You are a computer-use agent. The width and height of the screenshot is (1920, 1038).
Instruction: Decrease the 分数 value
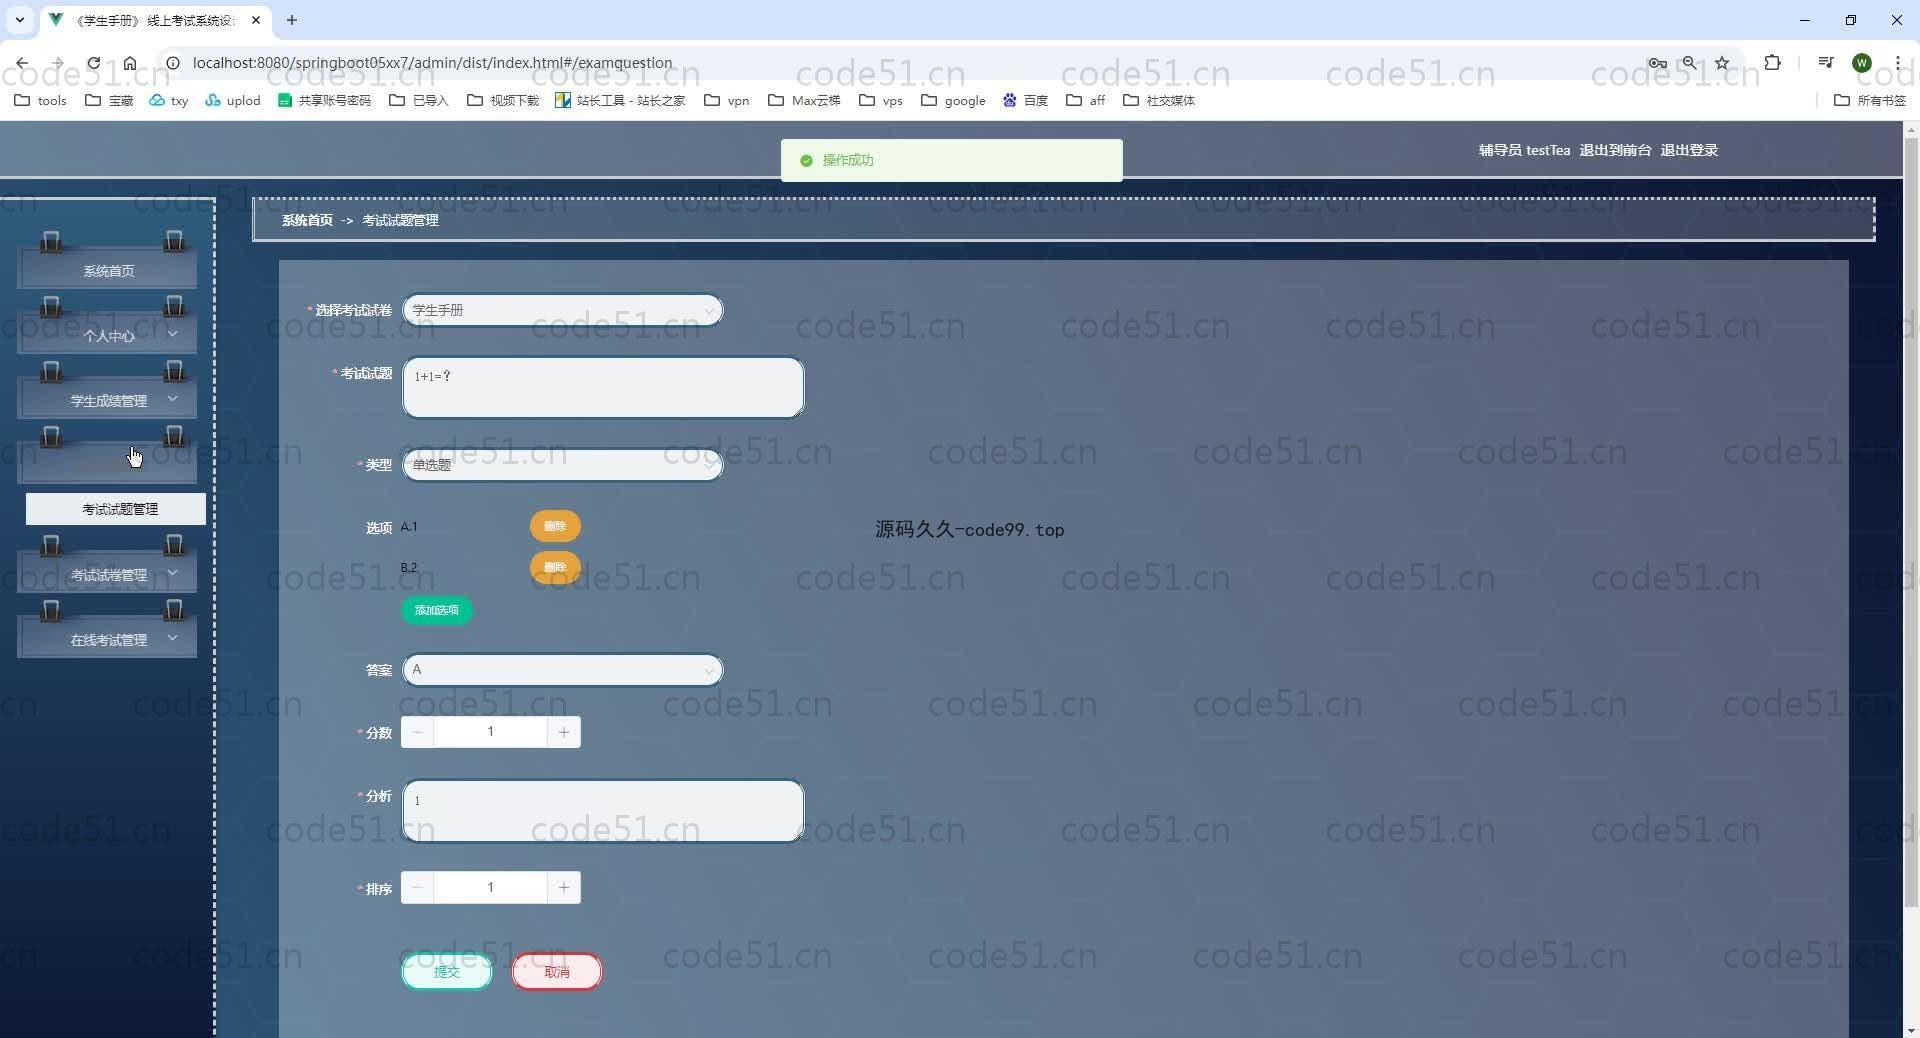(418, 732)
